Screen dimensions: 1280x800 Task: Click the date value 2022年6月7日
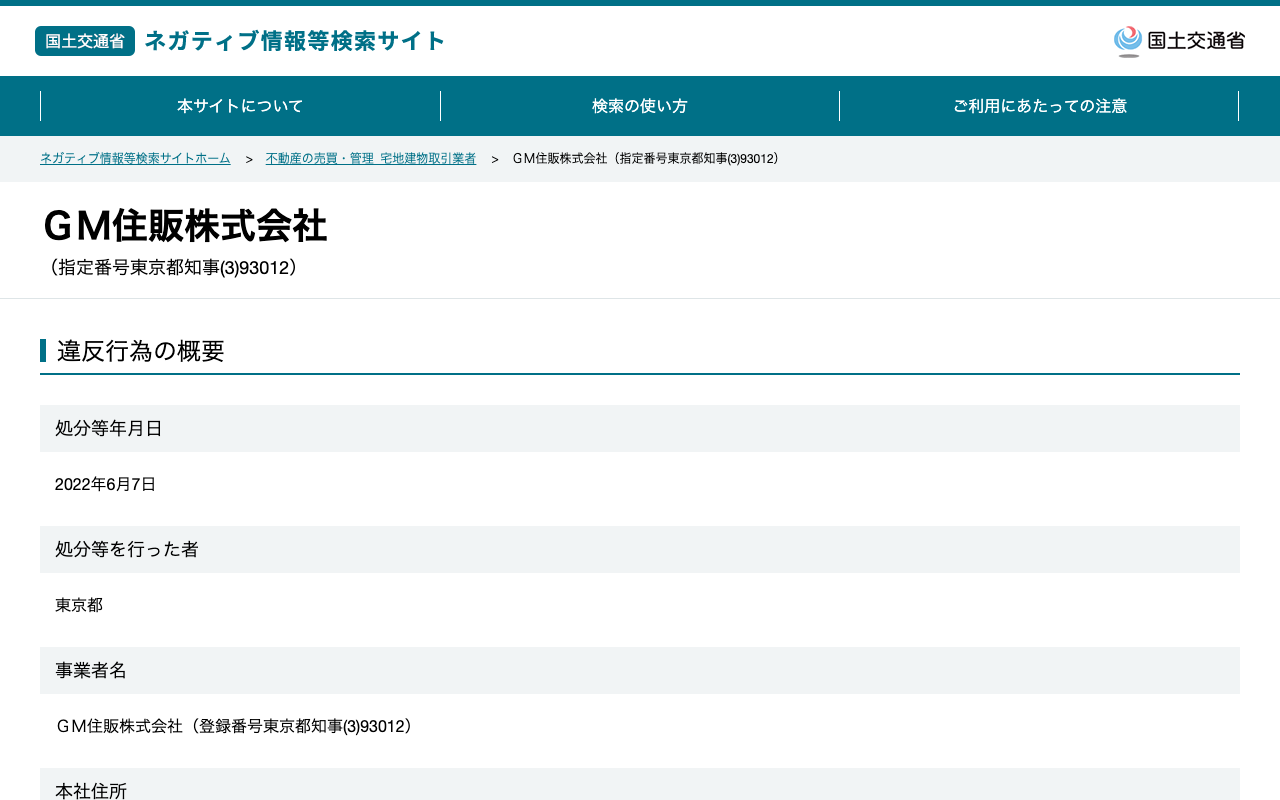[106, 485]
